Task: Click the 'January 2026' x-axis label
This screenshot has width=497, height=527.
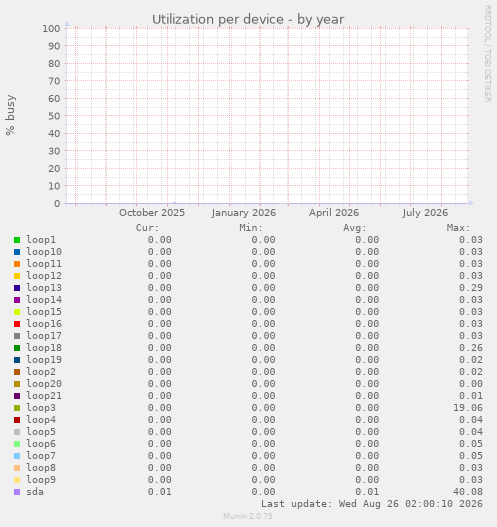Action: tap(244, 213)
